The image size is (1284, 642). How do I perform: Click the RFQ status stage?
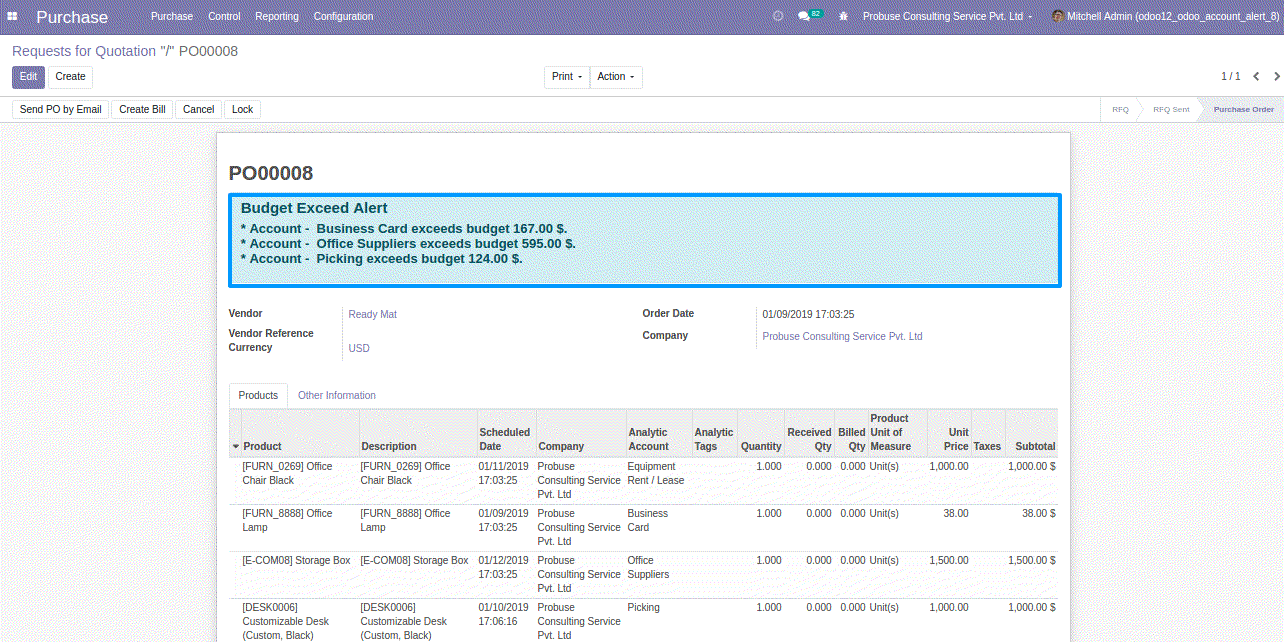[1120, 109]
